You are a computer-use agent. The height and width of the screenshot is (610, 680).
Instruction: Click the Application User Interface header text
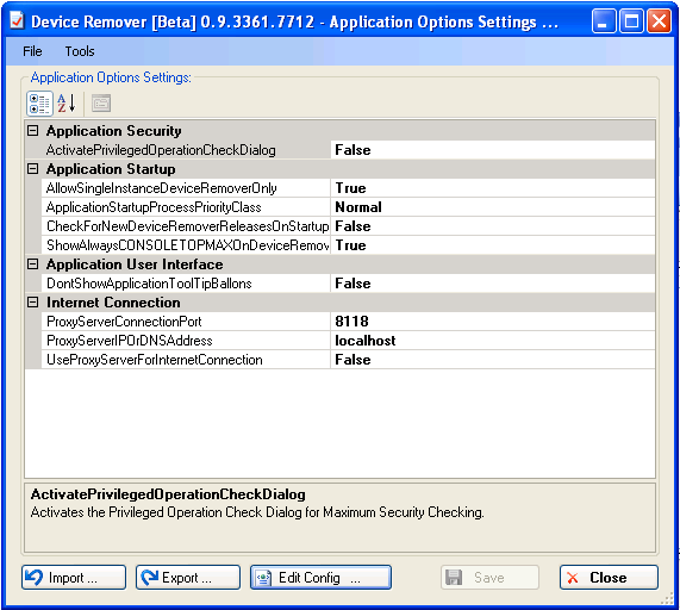point(134,264)
